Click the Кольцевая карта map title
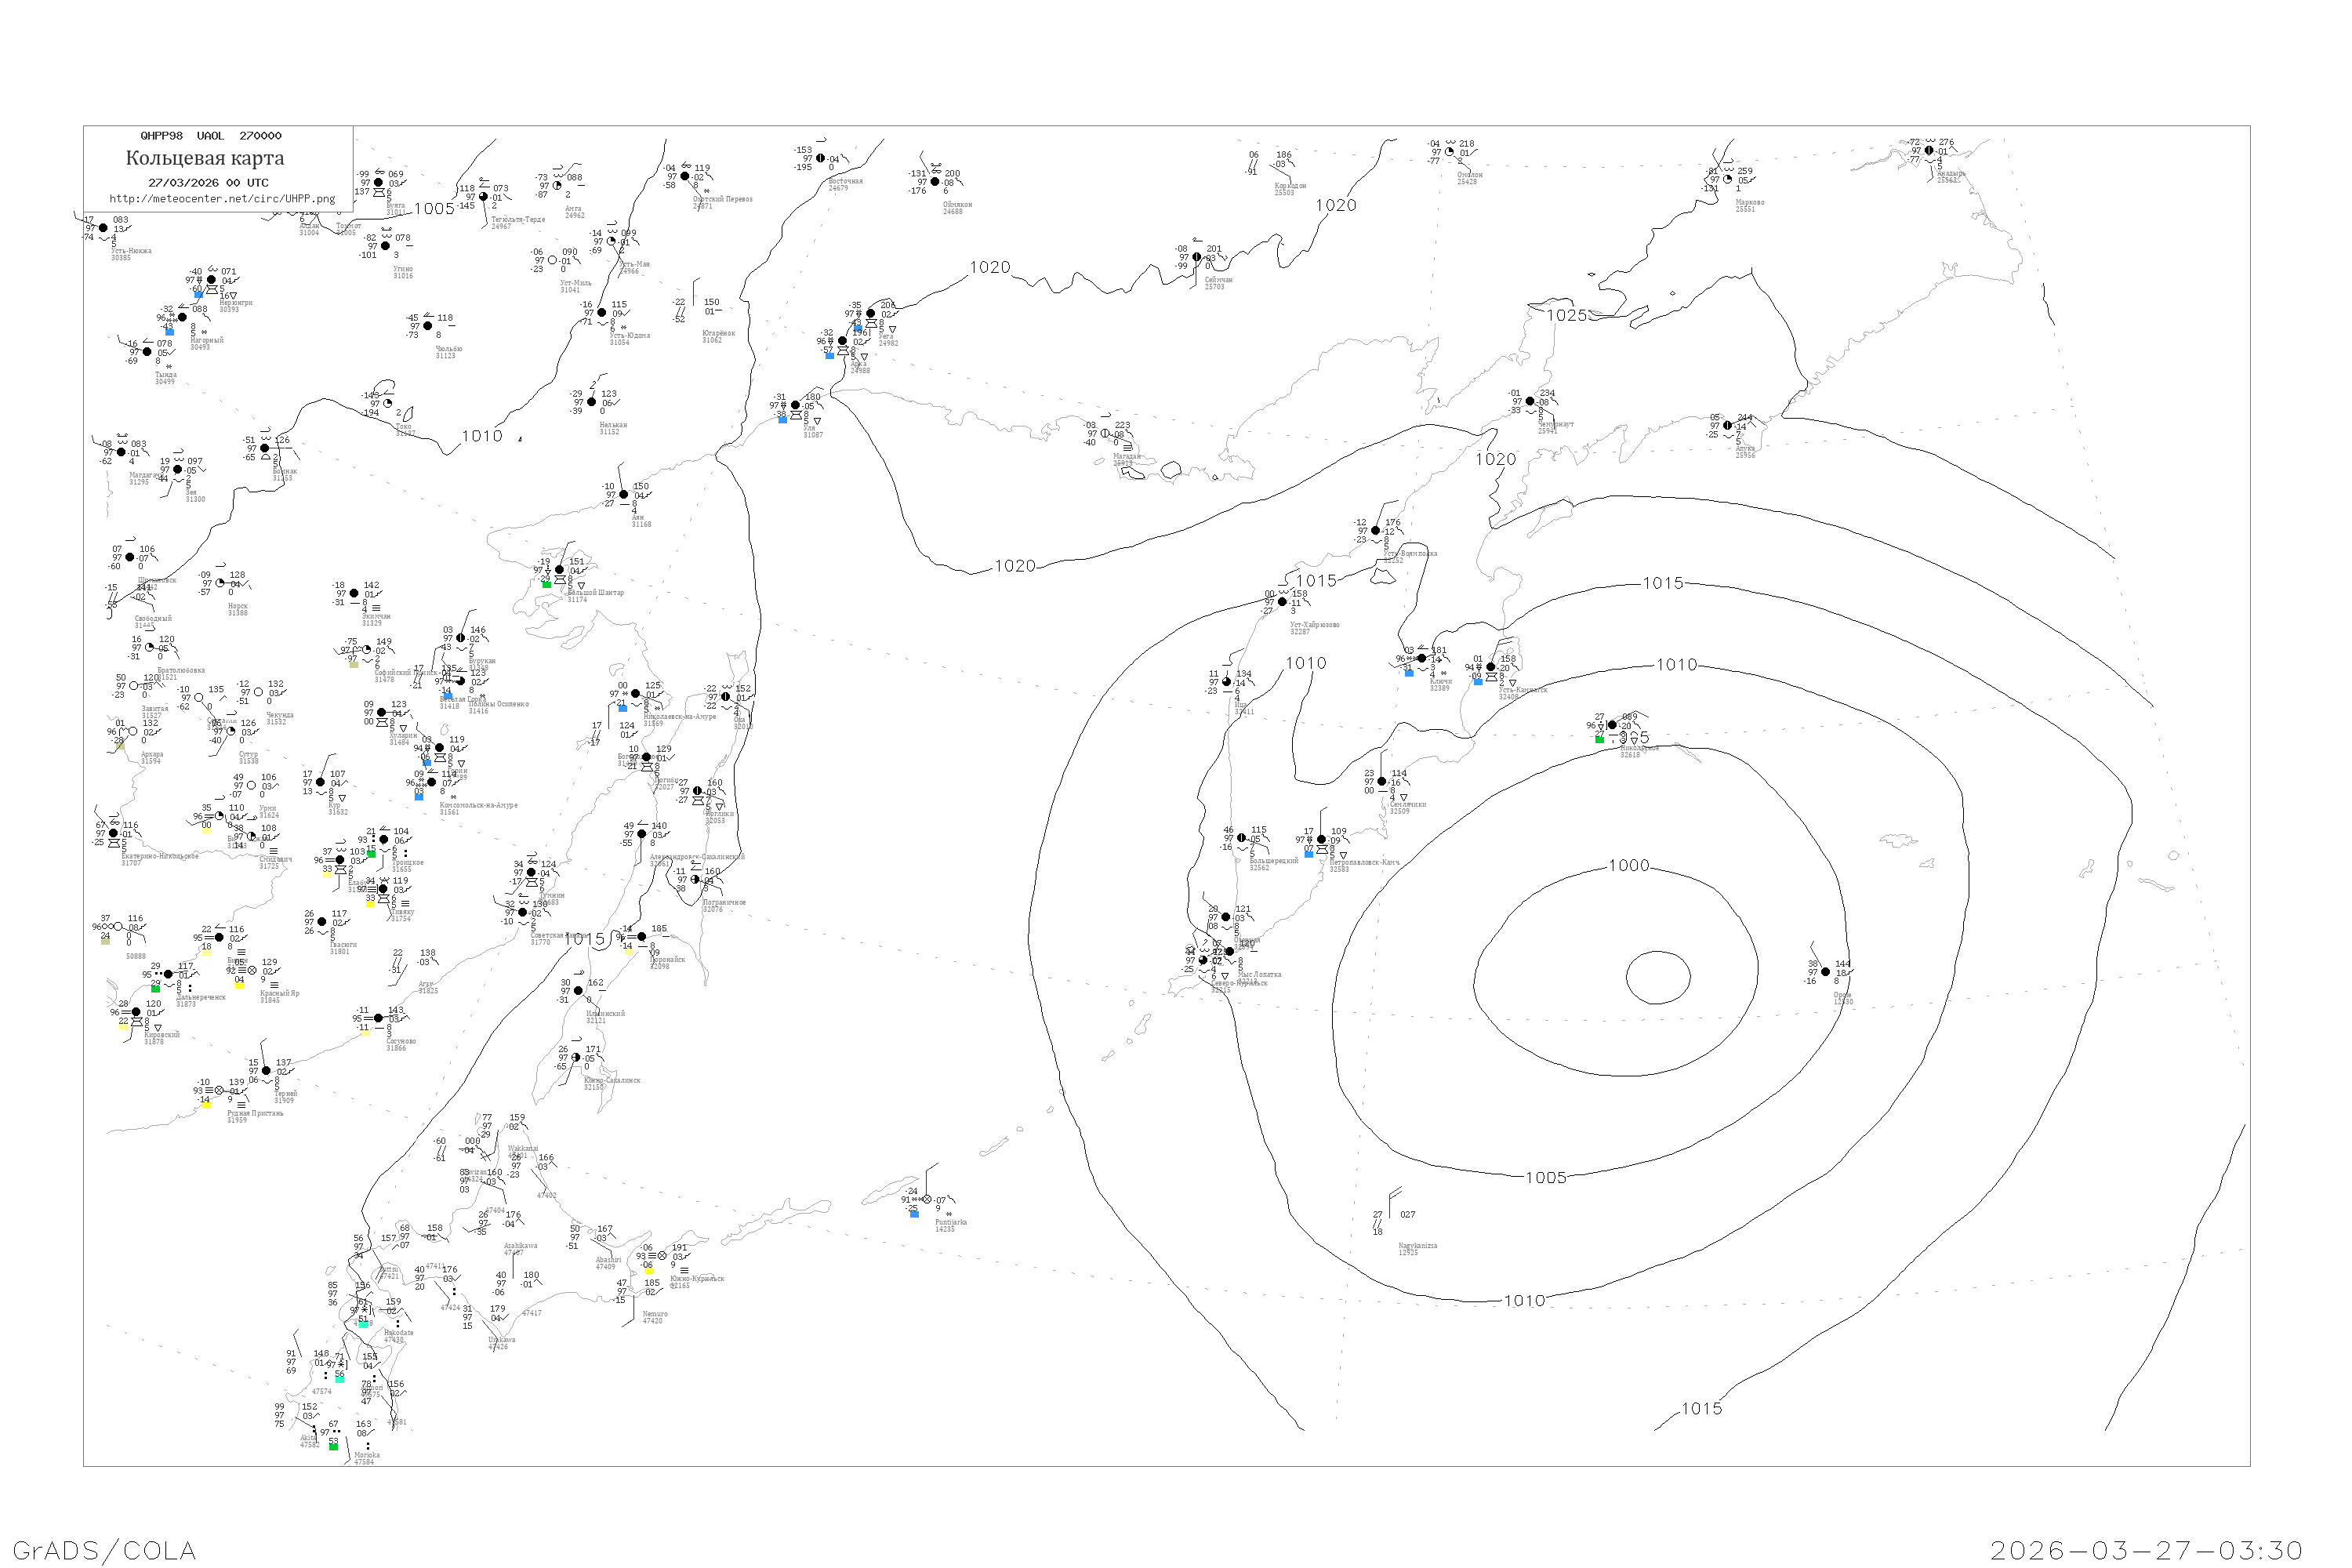Image resolution: width=2352 pixels, height=1568 pixels. pos(205,158)
